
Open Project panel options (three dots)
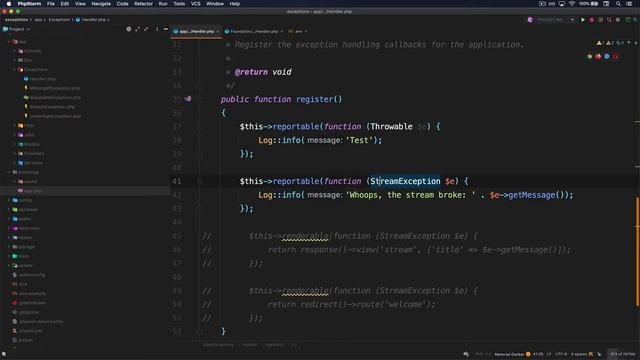click(x=157, y=29)
